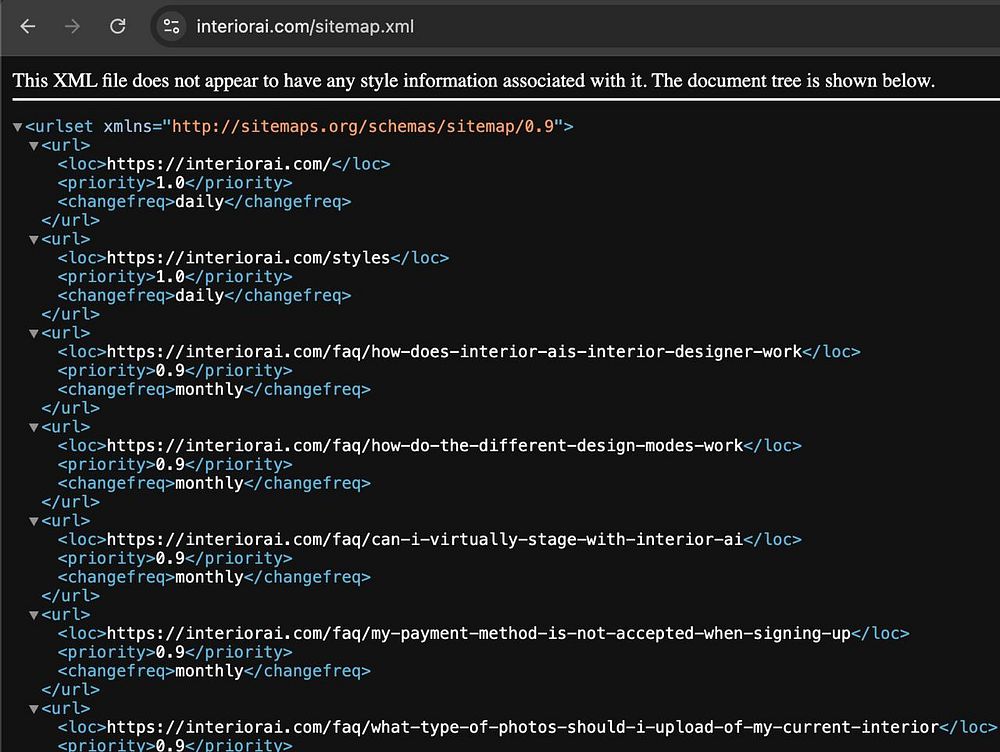Click the browser back arrow
This screenshot has width=1000, height=752.
(x=27, y=27)
